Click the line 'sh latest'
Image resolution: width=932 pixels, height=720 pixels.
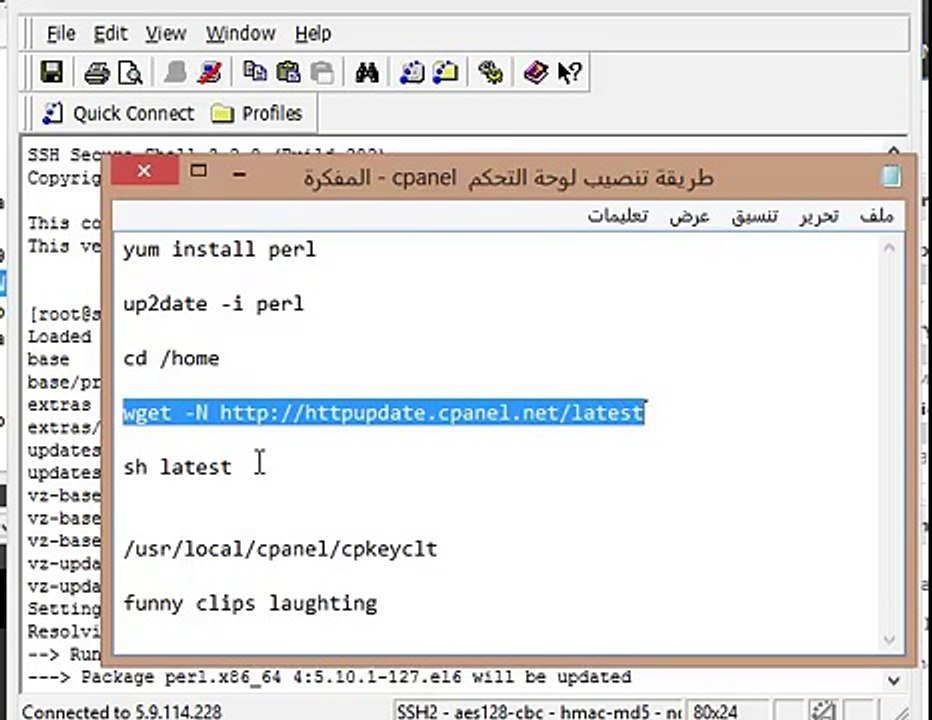tap(177, 467)
